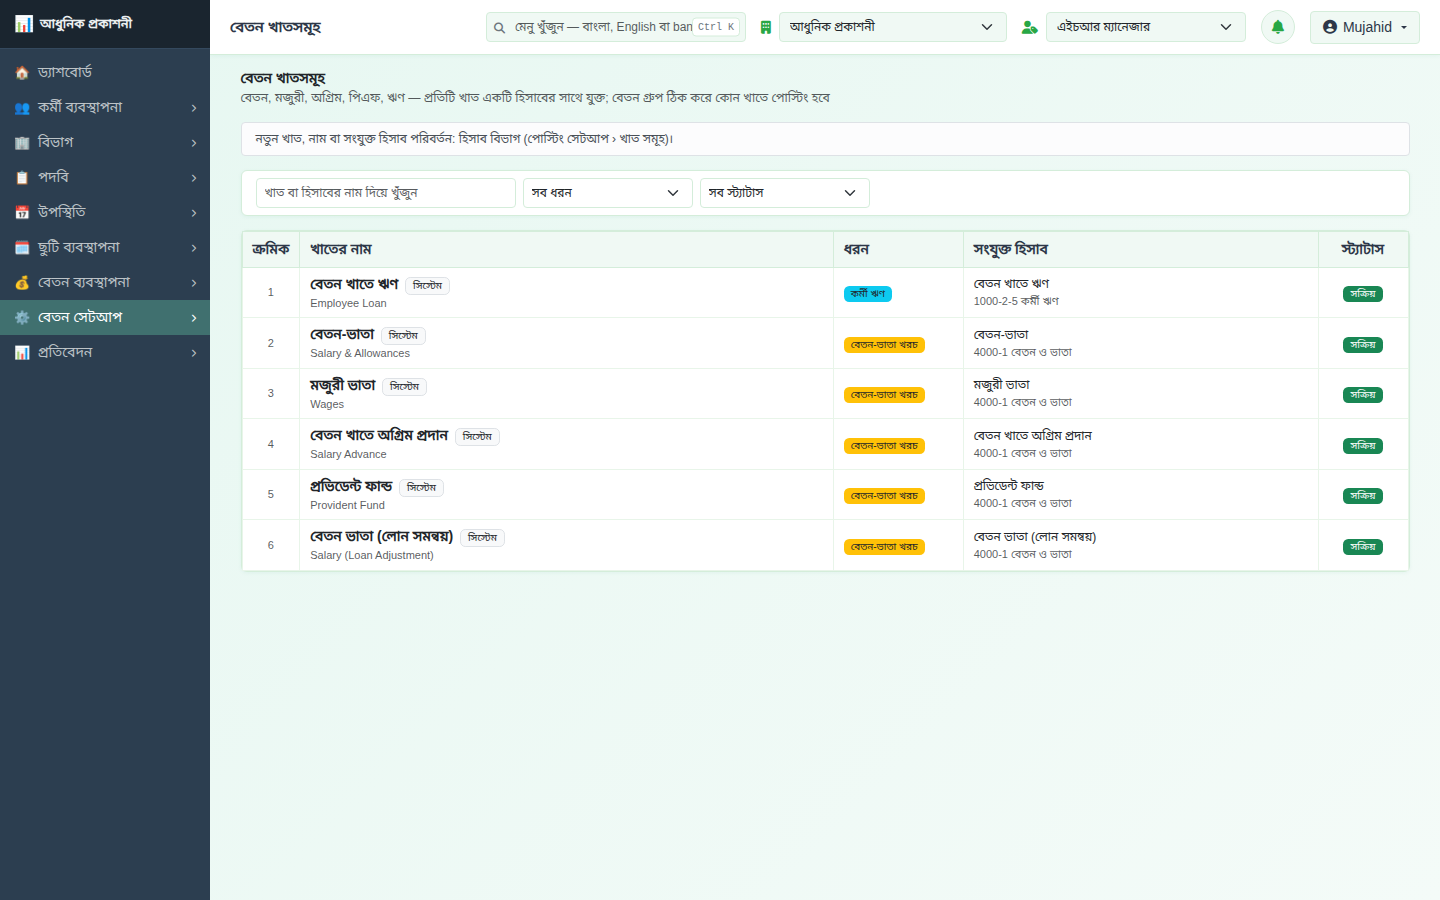Focus the top menu search box
Viewport: 1440px width, 900px height.
(616, 27)
